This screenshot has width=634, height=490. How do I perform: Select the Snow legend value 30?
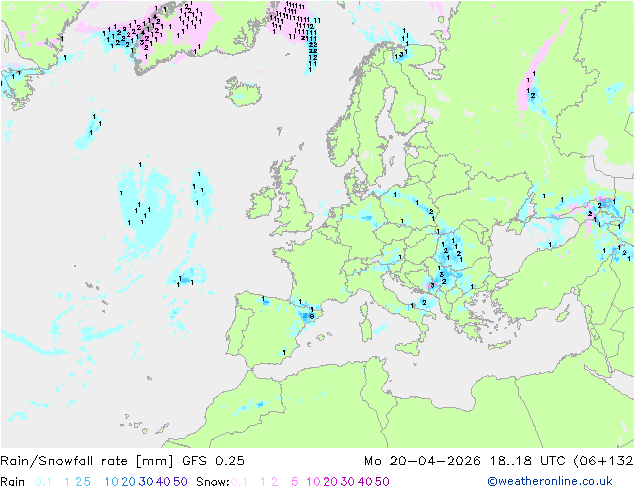point(348,482)
